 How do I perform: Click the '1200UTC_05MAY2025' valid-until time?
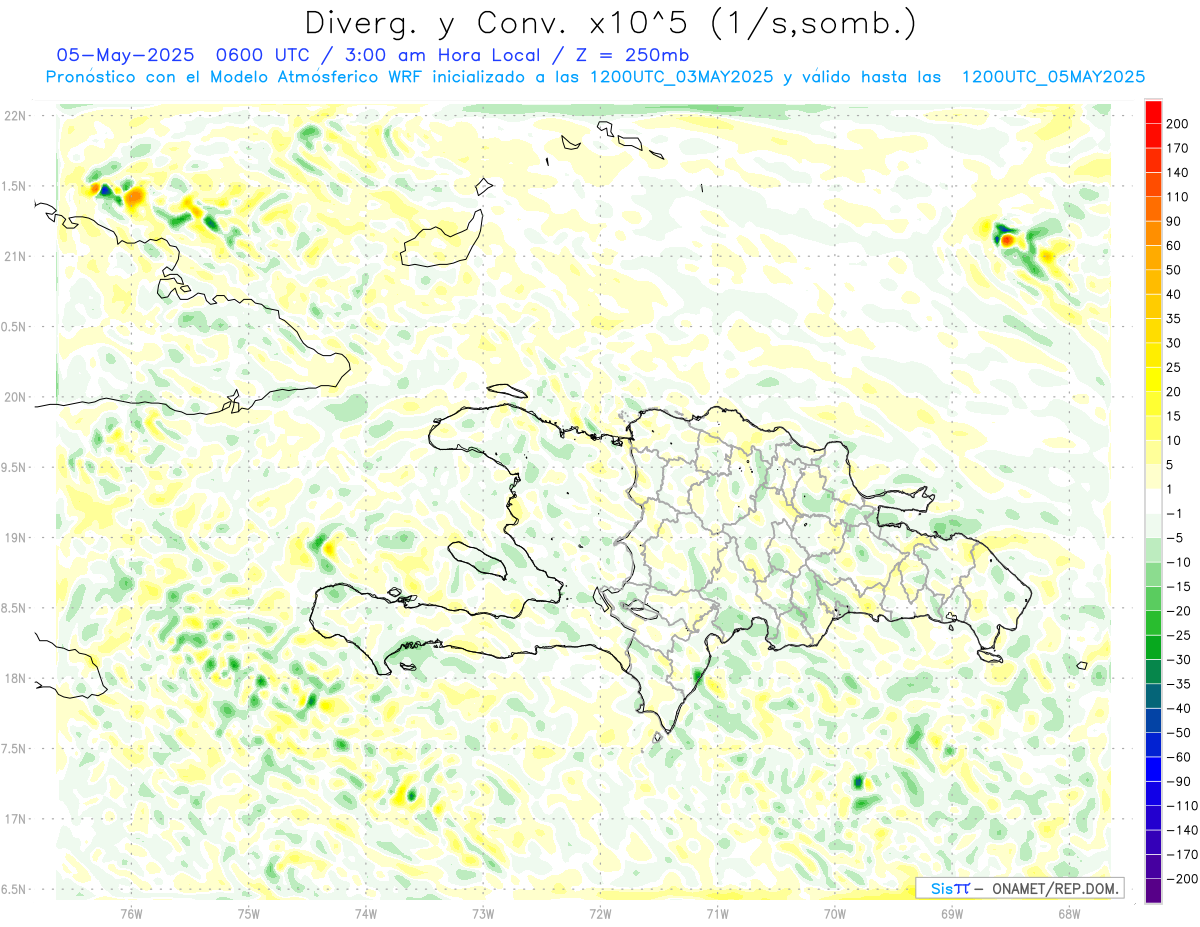(x=1053, y=77)
